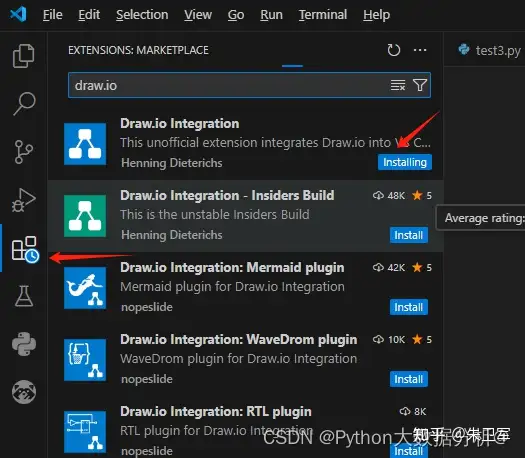Open the Explorer view in the activity bar
The image size is (525, 458).
tap(23, 56)
